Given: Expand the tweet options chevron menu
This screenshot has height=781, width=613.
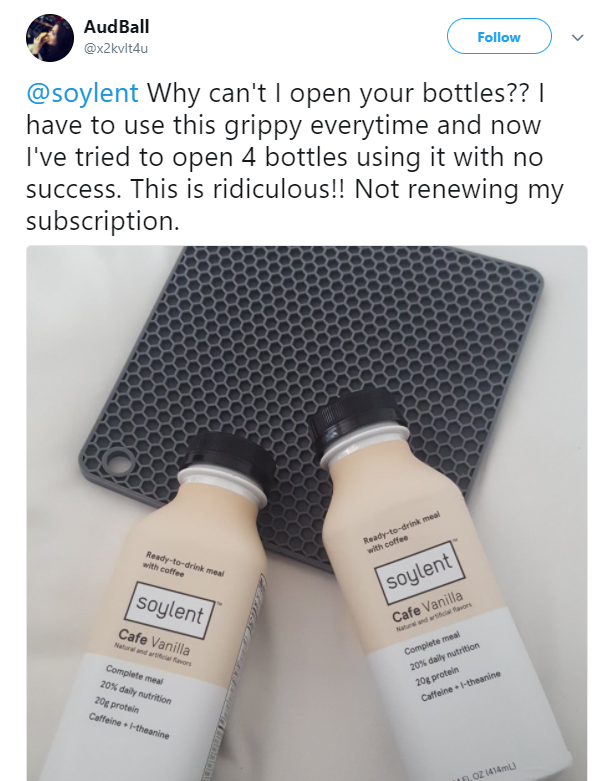Looking at the screenshot, I should [x=577, y=37].
